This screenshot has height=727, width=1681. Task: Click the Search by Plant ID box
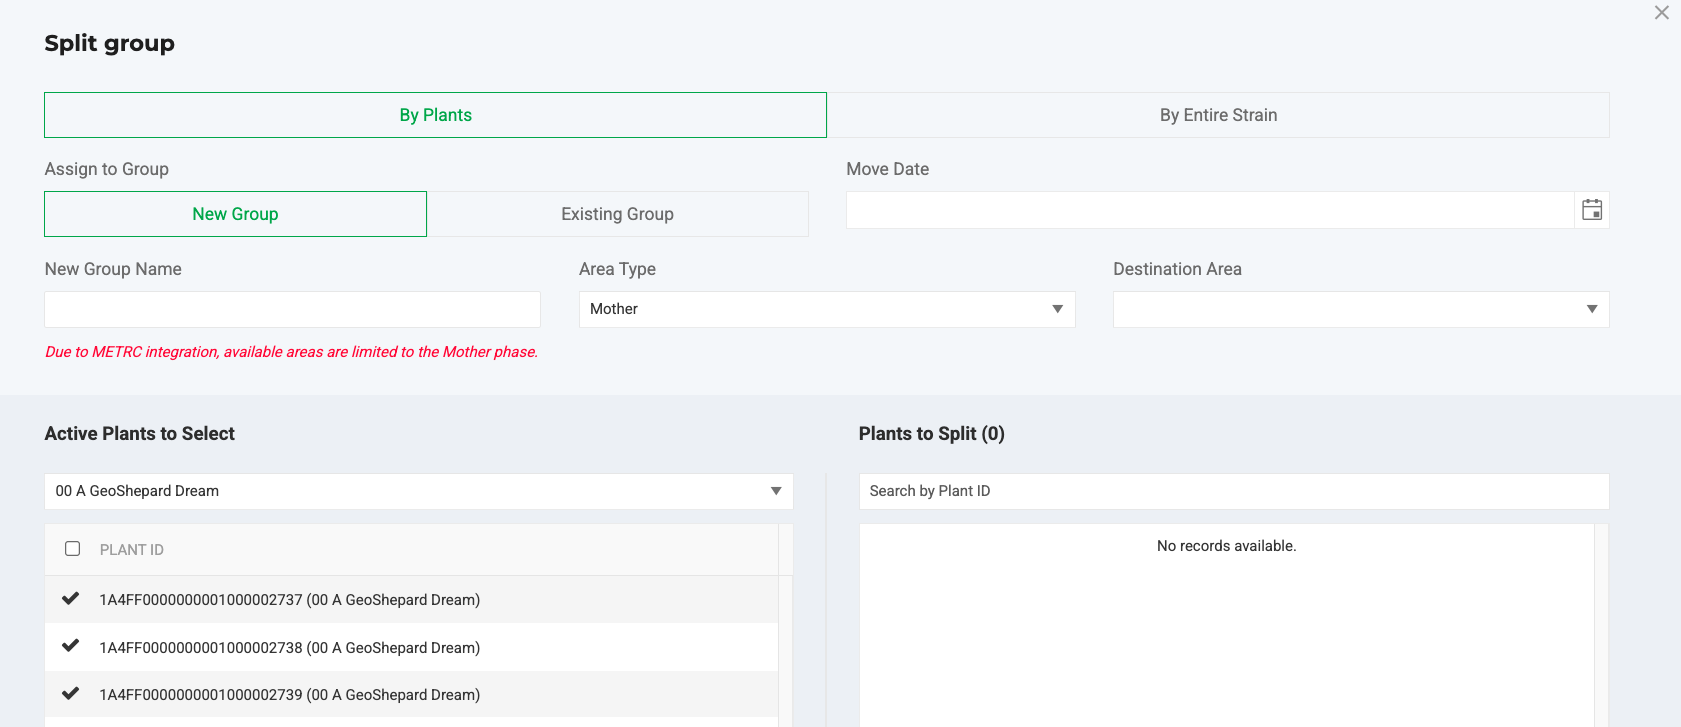tap(1233, 491)
